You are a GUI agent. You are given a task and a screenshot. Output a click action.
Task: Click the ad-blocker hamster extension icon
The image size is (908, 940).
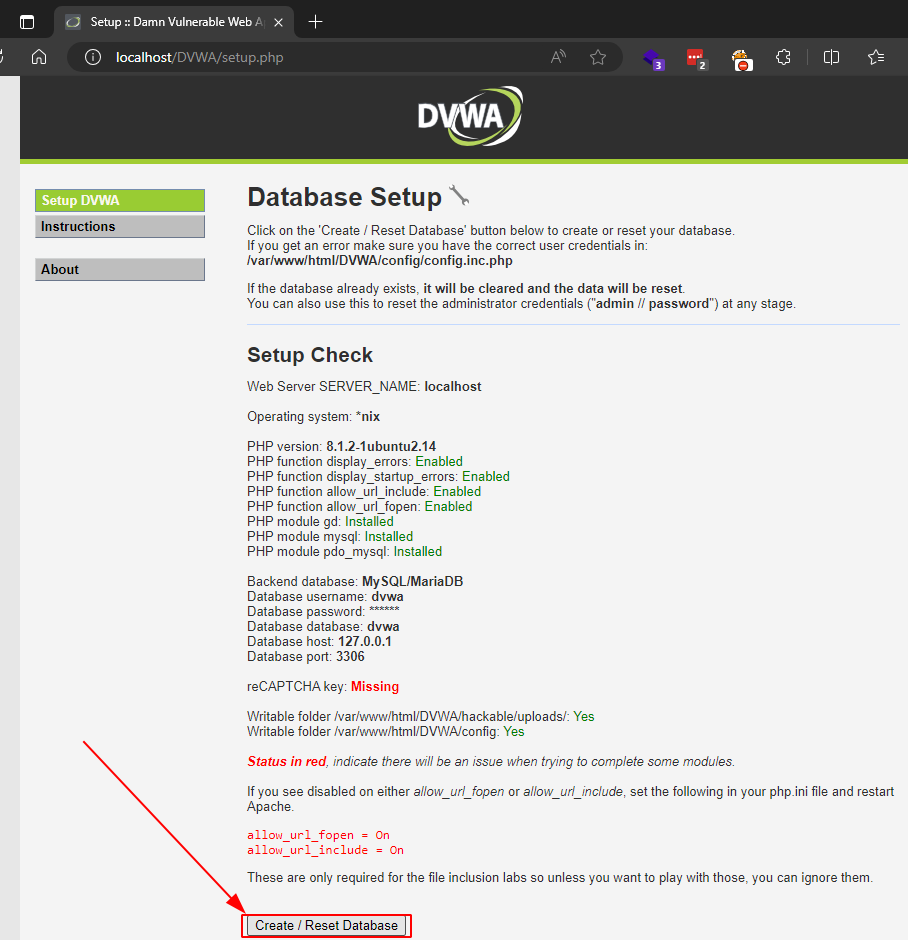(x=741, y=57)
